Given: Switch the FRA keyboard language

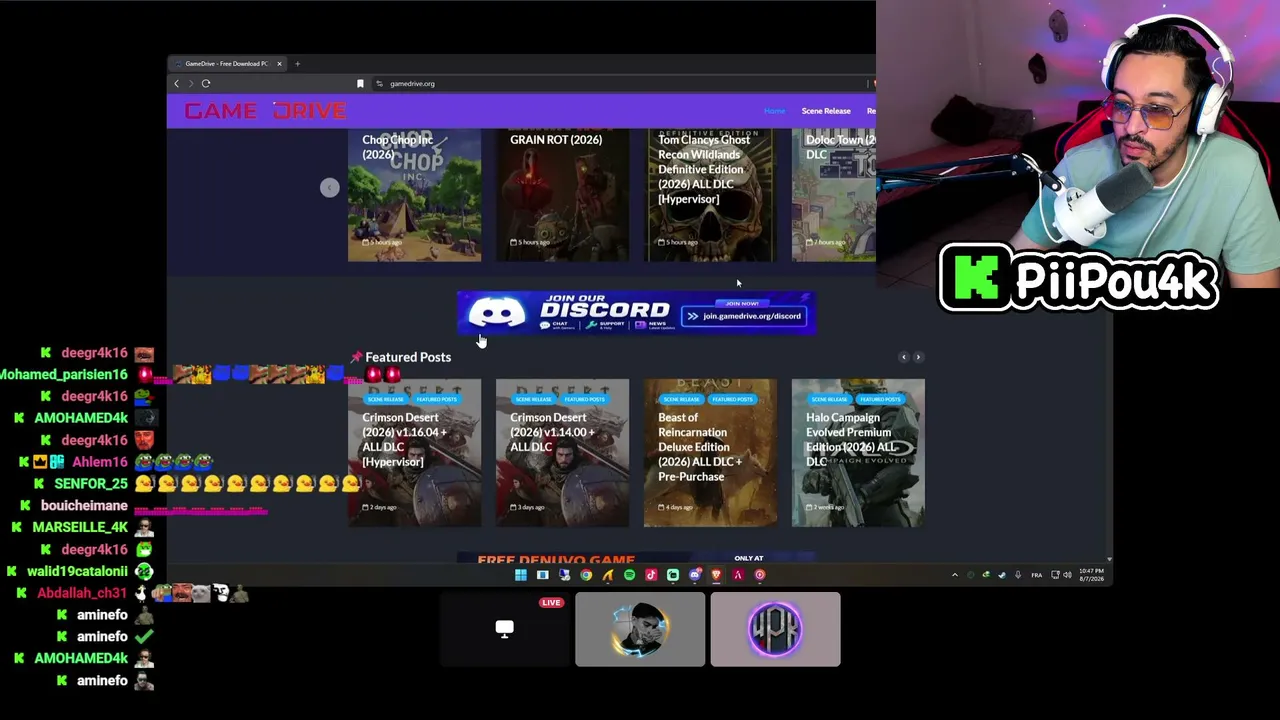Looking at the screenshot, I should tap(1036, 575).
